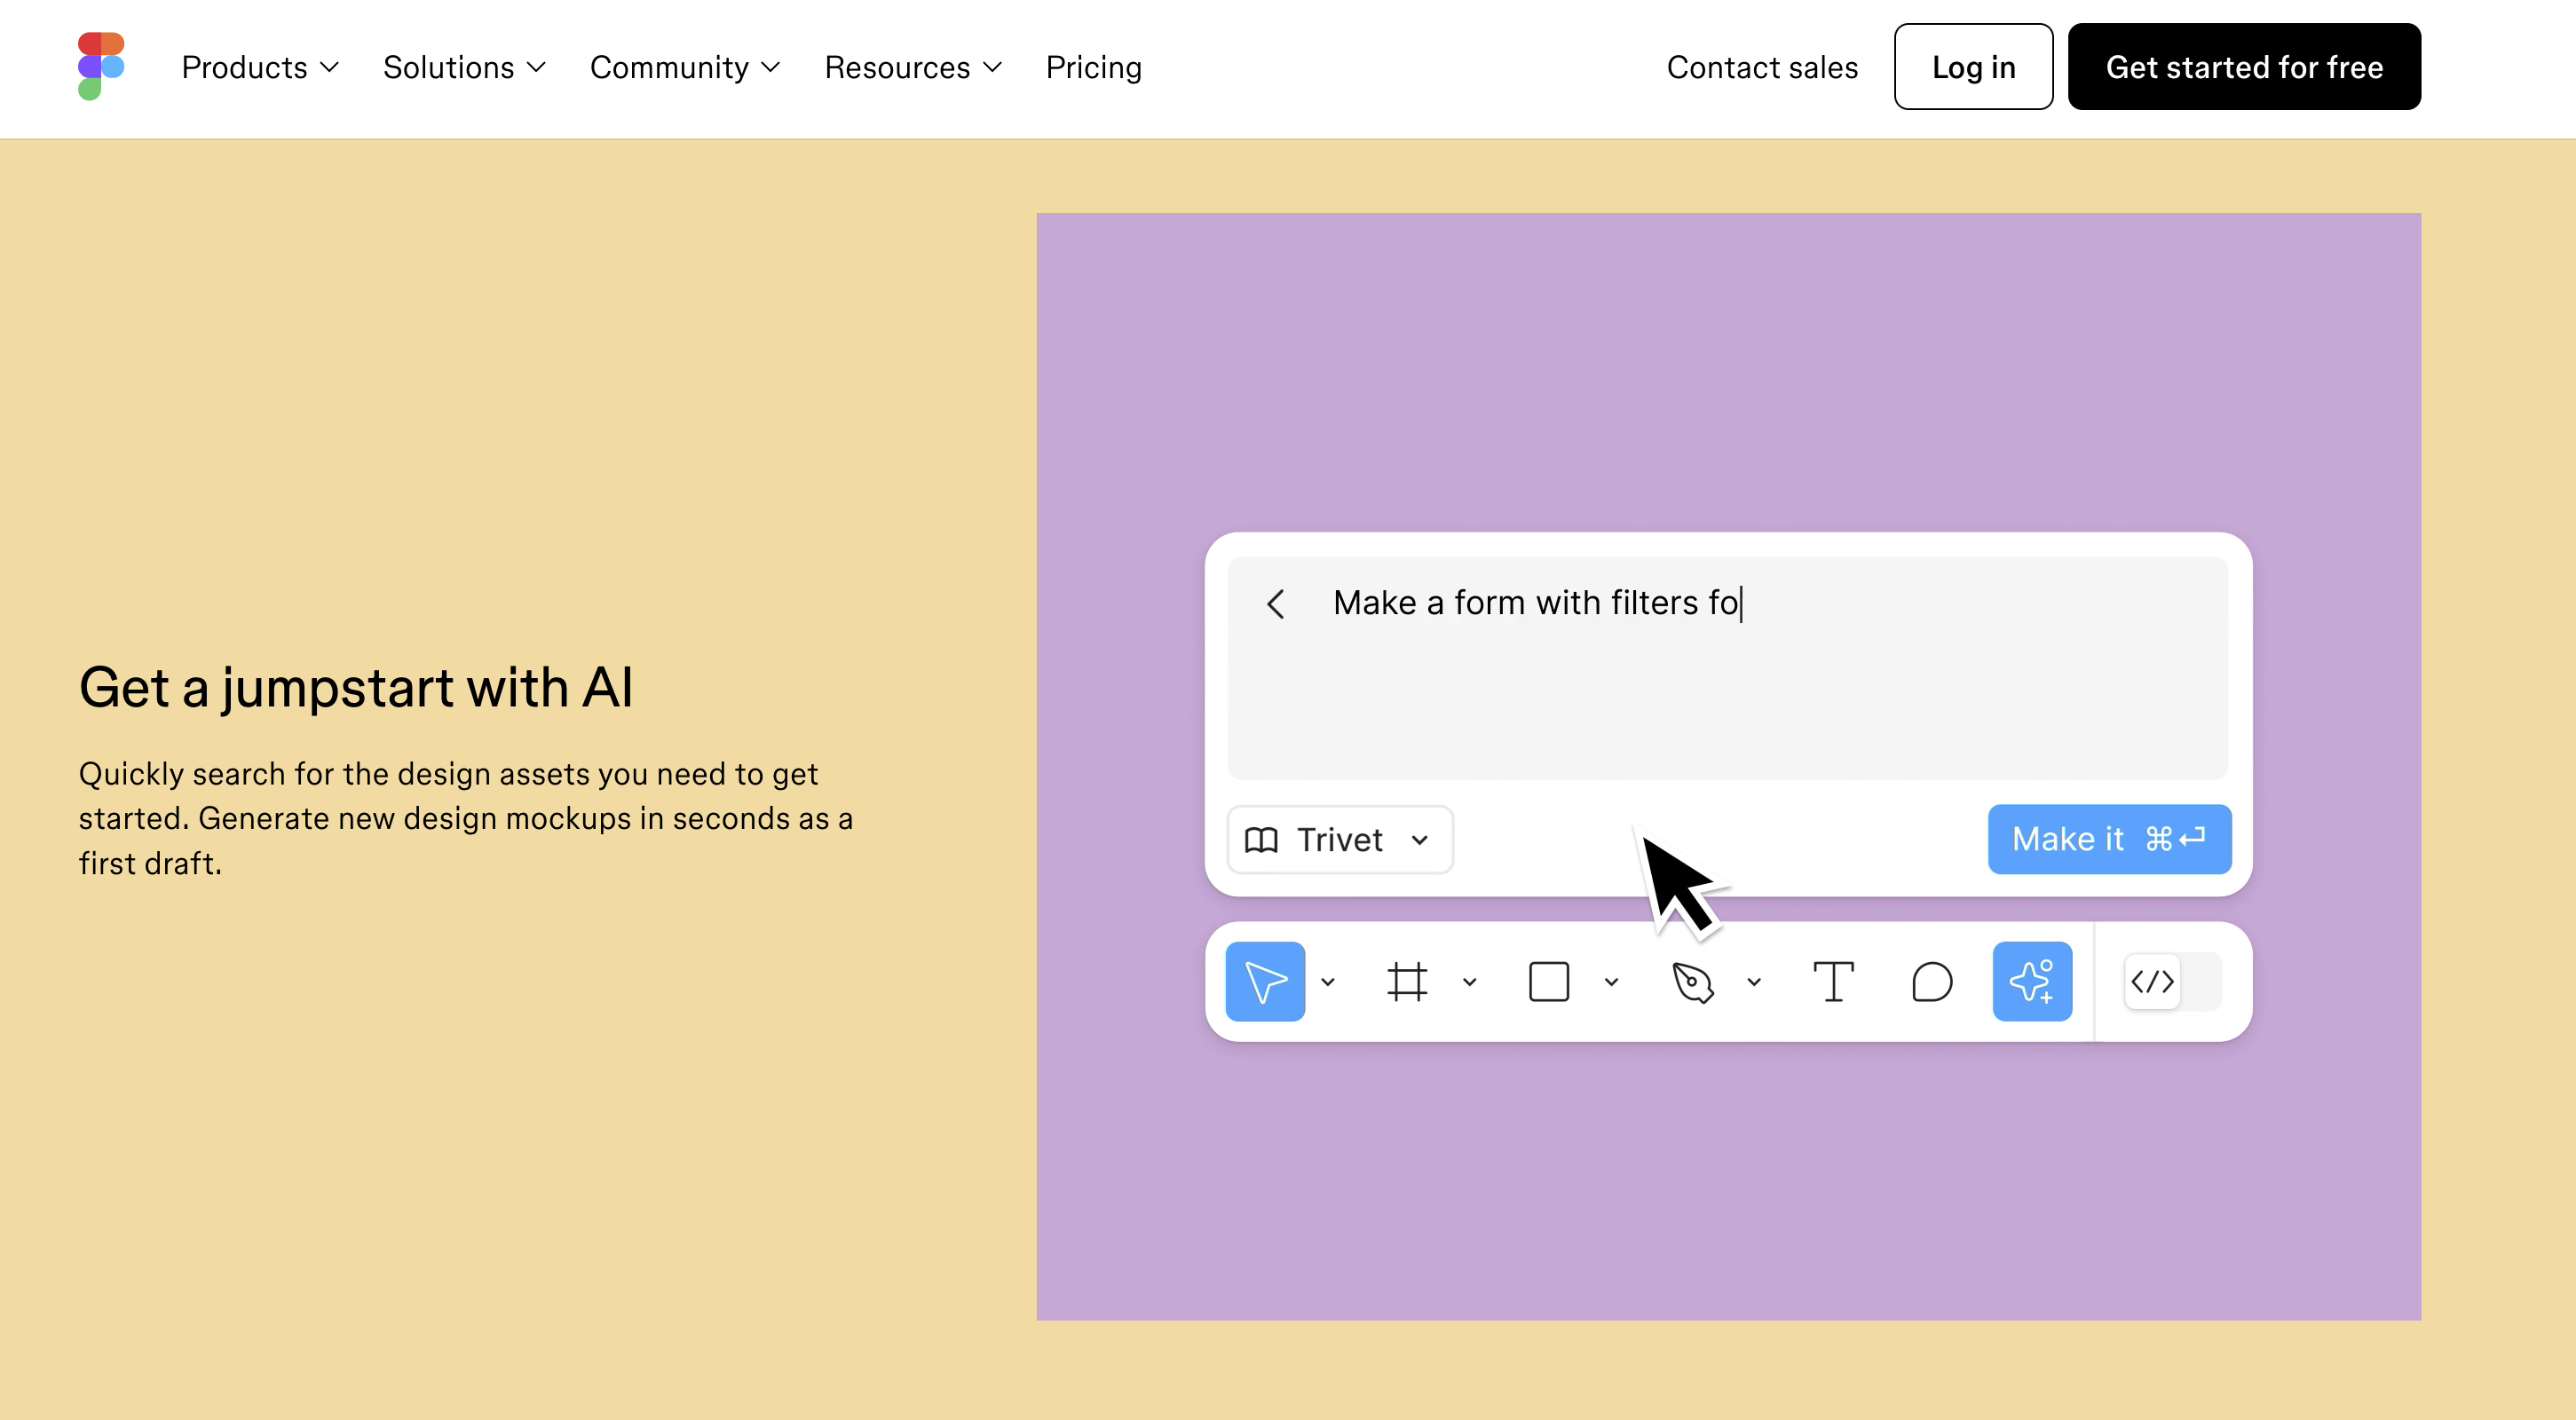Expand Rectangle shape options chevron
The width and height of the screenshot is (2576, 1420).
[x=1612, y=982]
